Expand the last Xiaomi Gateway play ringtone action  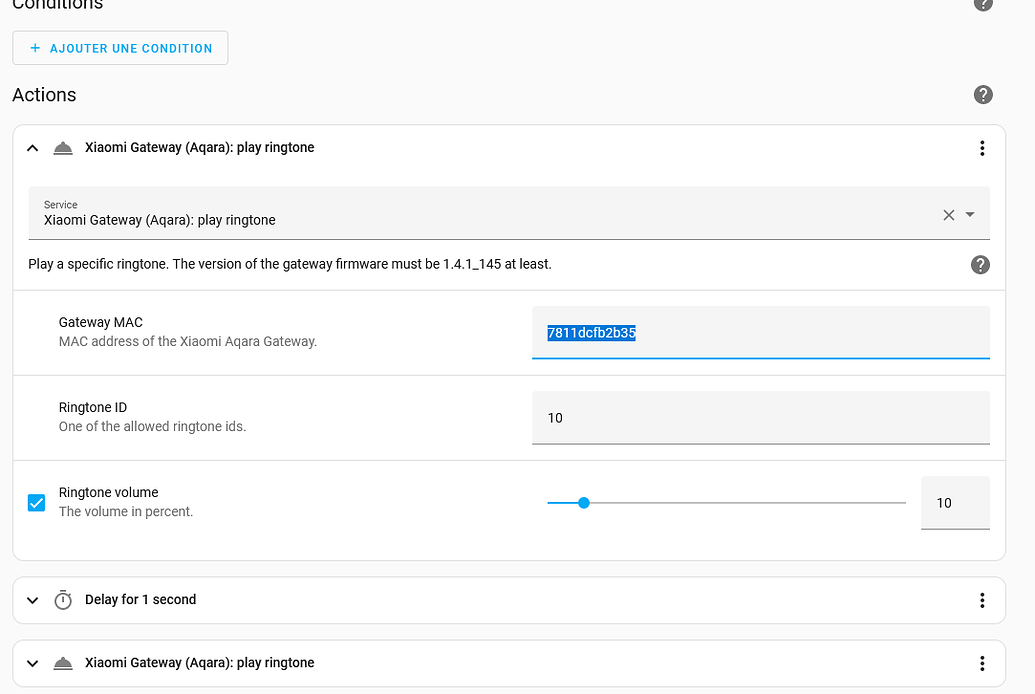(32, 663)
